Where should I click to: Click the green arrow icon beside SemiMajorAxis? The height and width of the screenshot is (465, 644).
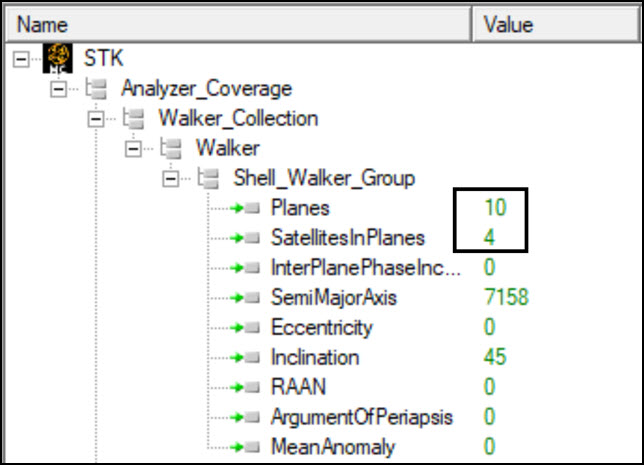tap(245, 298)
